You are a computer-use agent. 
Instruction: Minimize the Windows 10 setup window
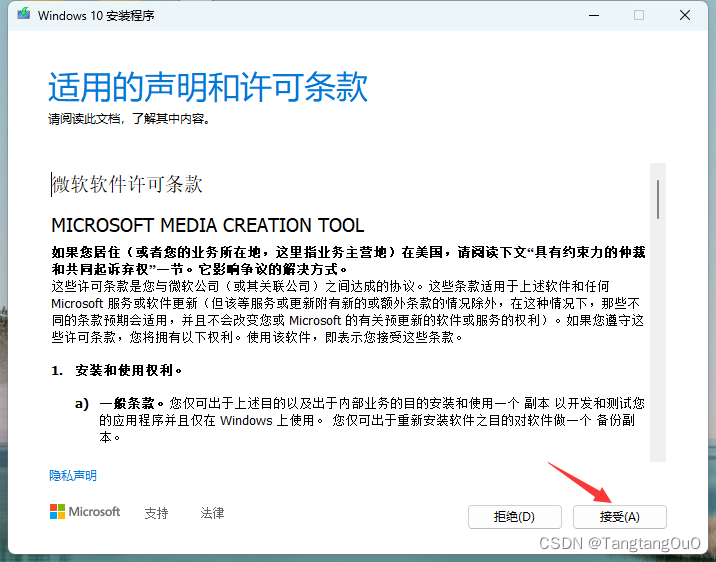pyautogui.click(x=594, y=15)
